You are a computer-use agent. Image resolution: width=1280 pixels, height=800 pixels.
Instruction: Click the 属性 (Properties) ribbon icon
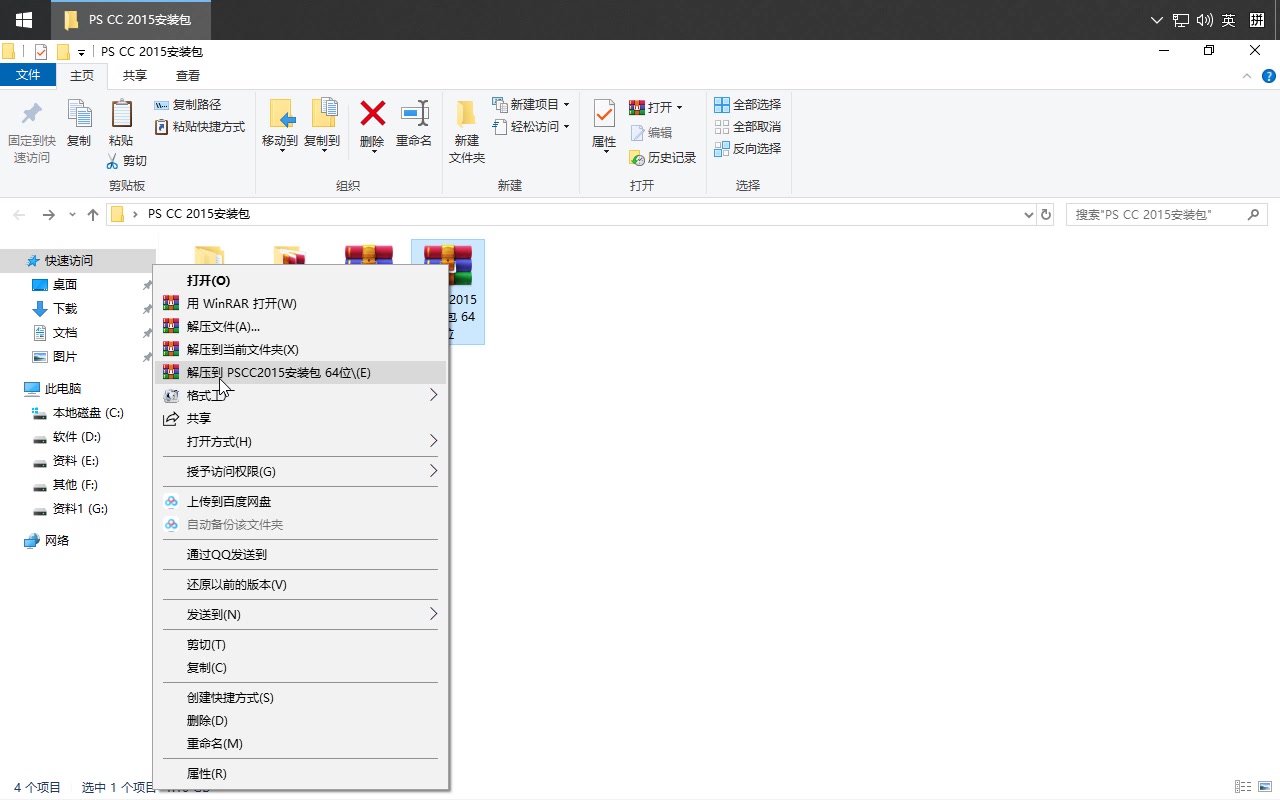click(x=602, y=125)
